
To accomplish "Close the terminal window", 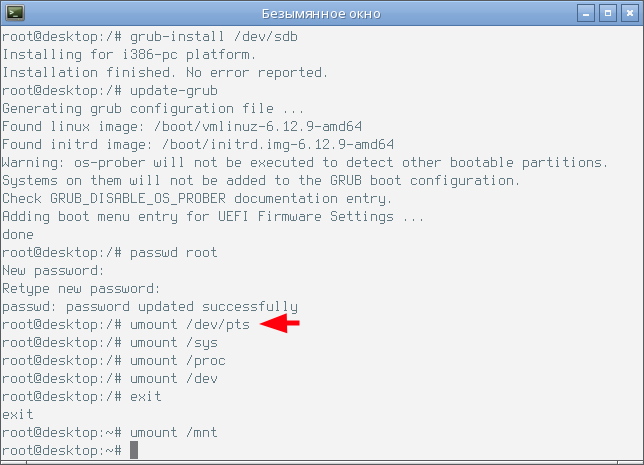I will 630,14.
